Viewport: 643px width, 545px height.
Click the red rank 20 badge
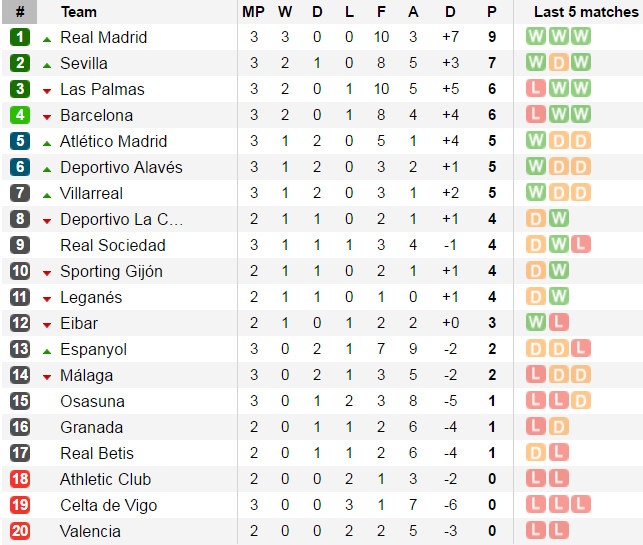click(20, 531)
